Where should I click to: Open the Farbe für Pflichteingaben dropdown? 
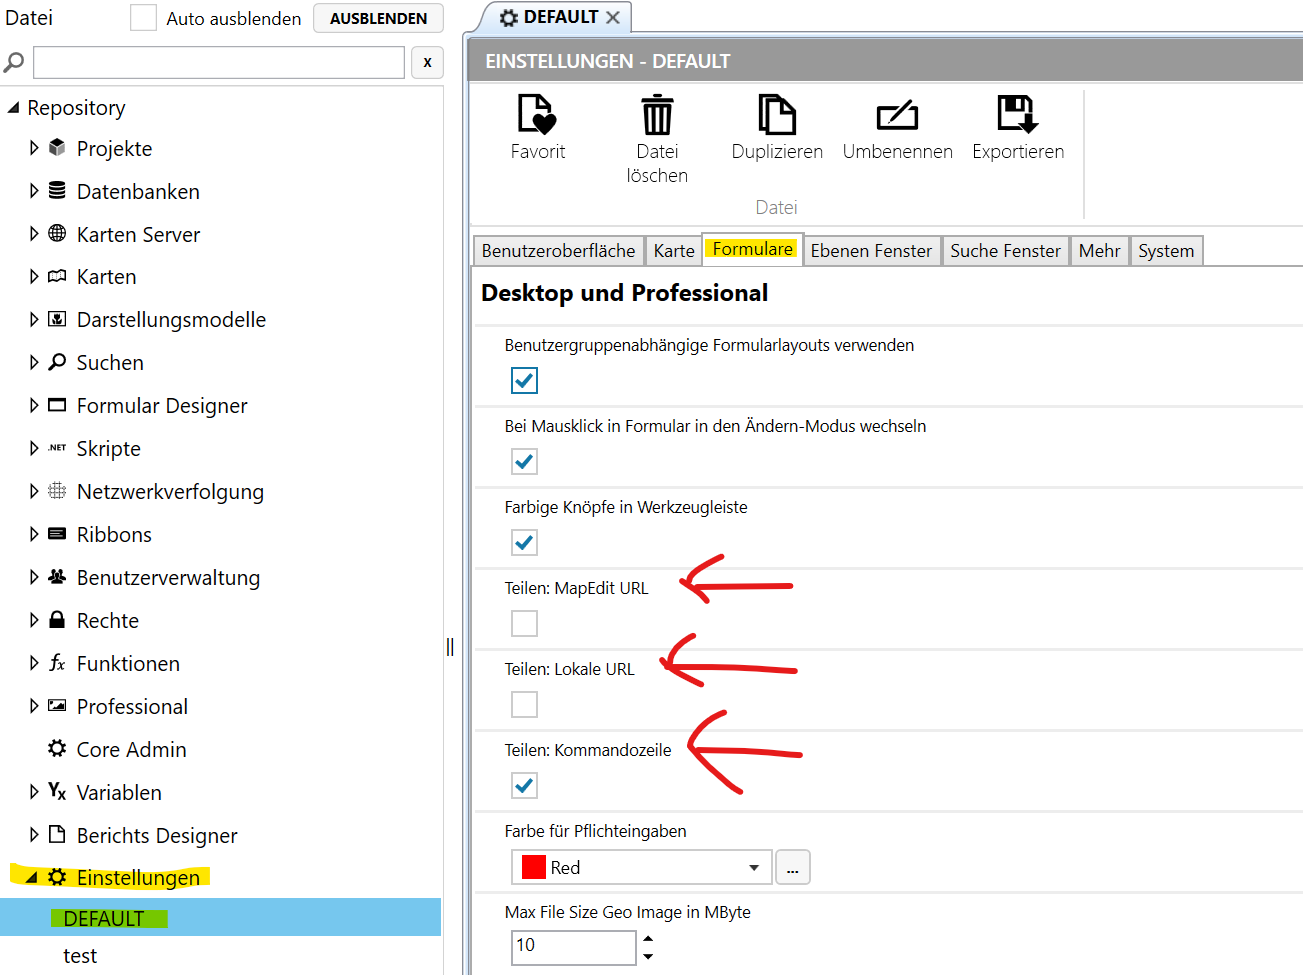[x=753, y=867]
